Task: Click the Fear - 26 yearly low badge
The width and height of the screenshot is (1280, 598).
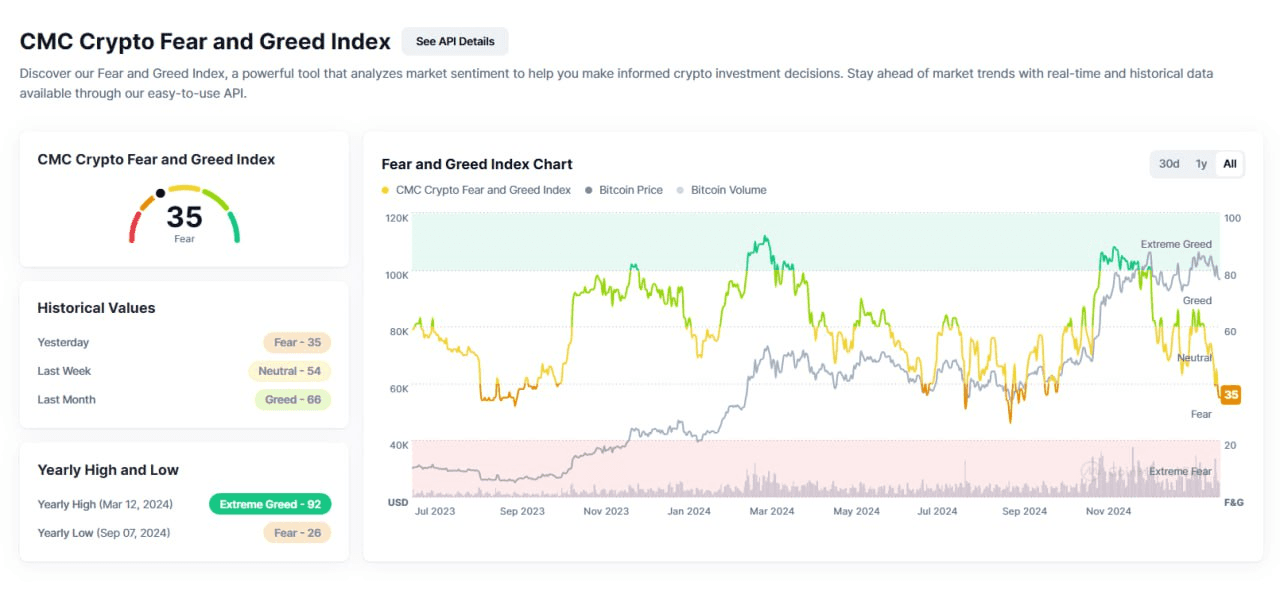Action: point(297,533)
